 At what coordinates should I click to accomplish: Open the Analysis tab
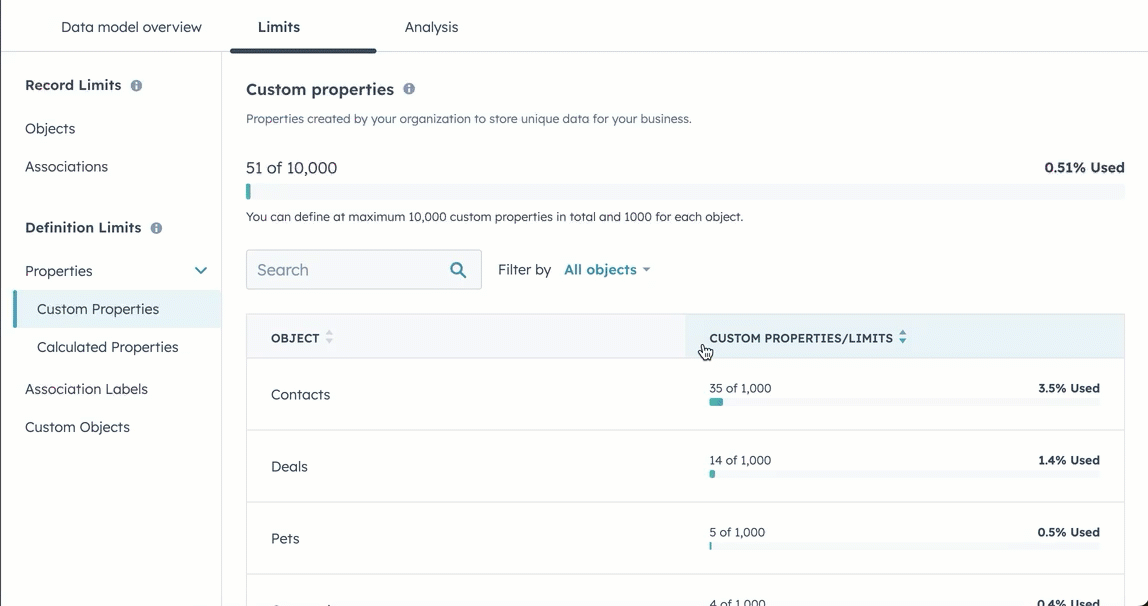(x=431, y=27)
